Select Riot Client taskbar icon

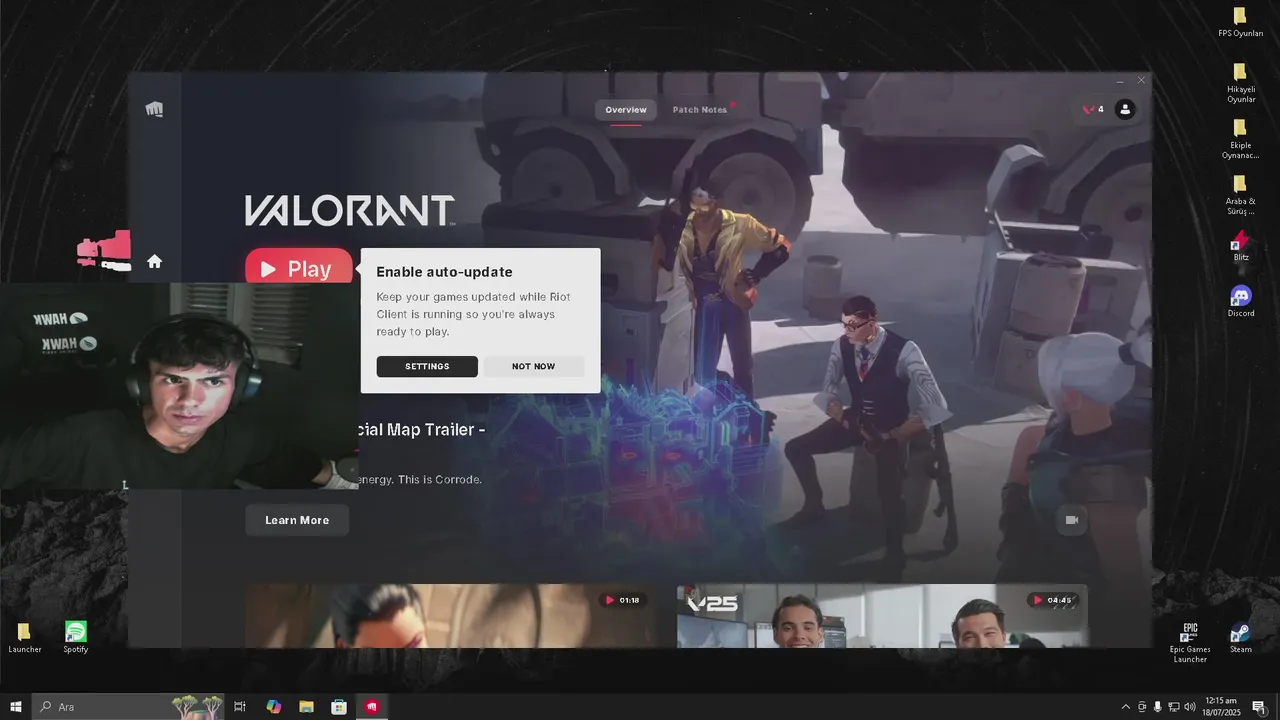pos(372,707)
